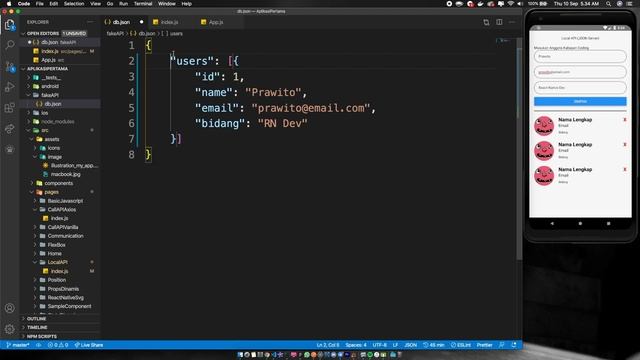
Task: Click the synchronize changes icon in status bar
Action: click(x=39, y=345)
